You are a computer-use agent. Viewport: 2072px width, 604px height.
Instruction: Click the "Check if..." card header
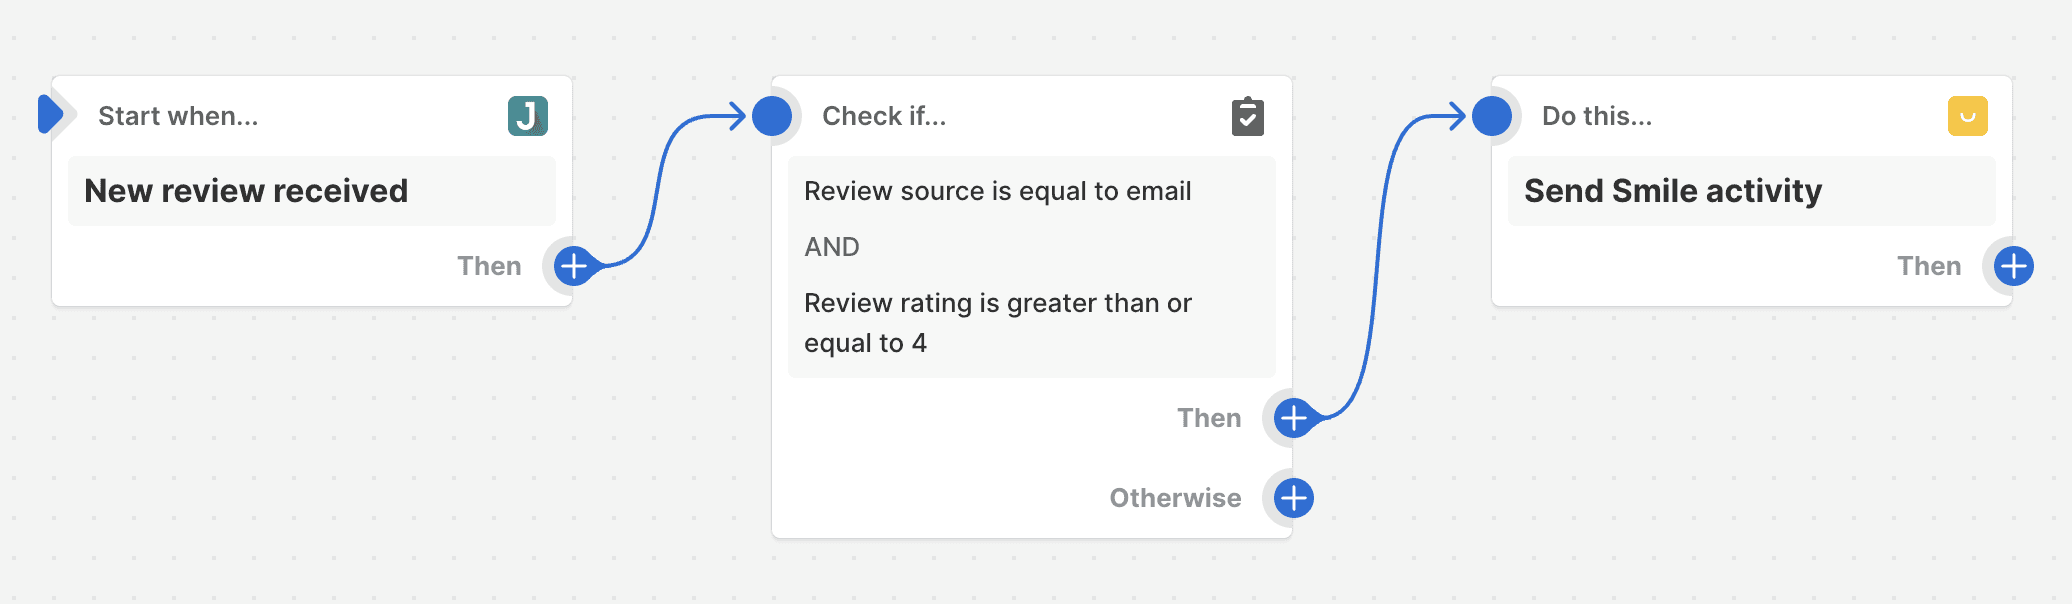[884, 116]
